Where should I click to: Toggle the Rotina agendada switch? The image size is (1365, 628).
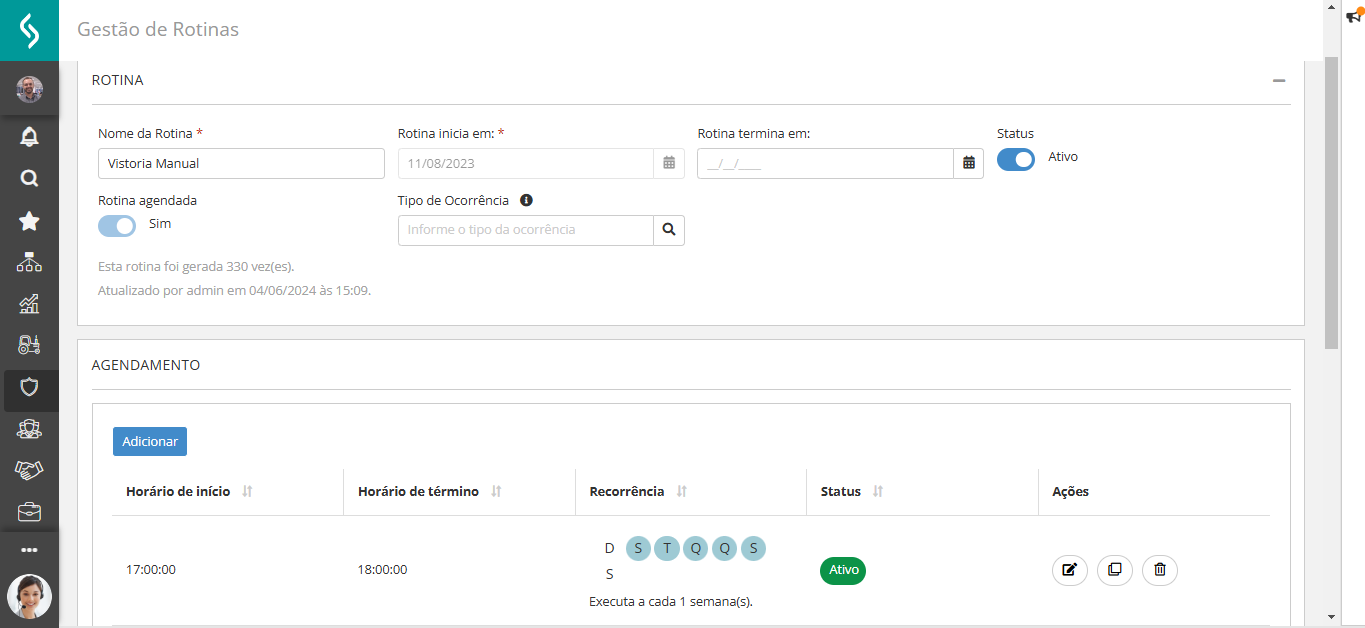(117, 226)
